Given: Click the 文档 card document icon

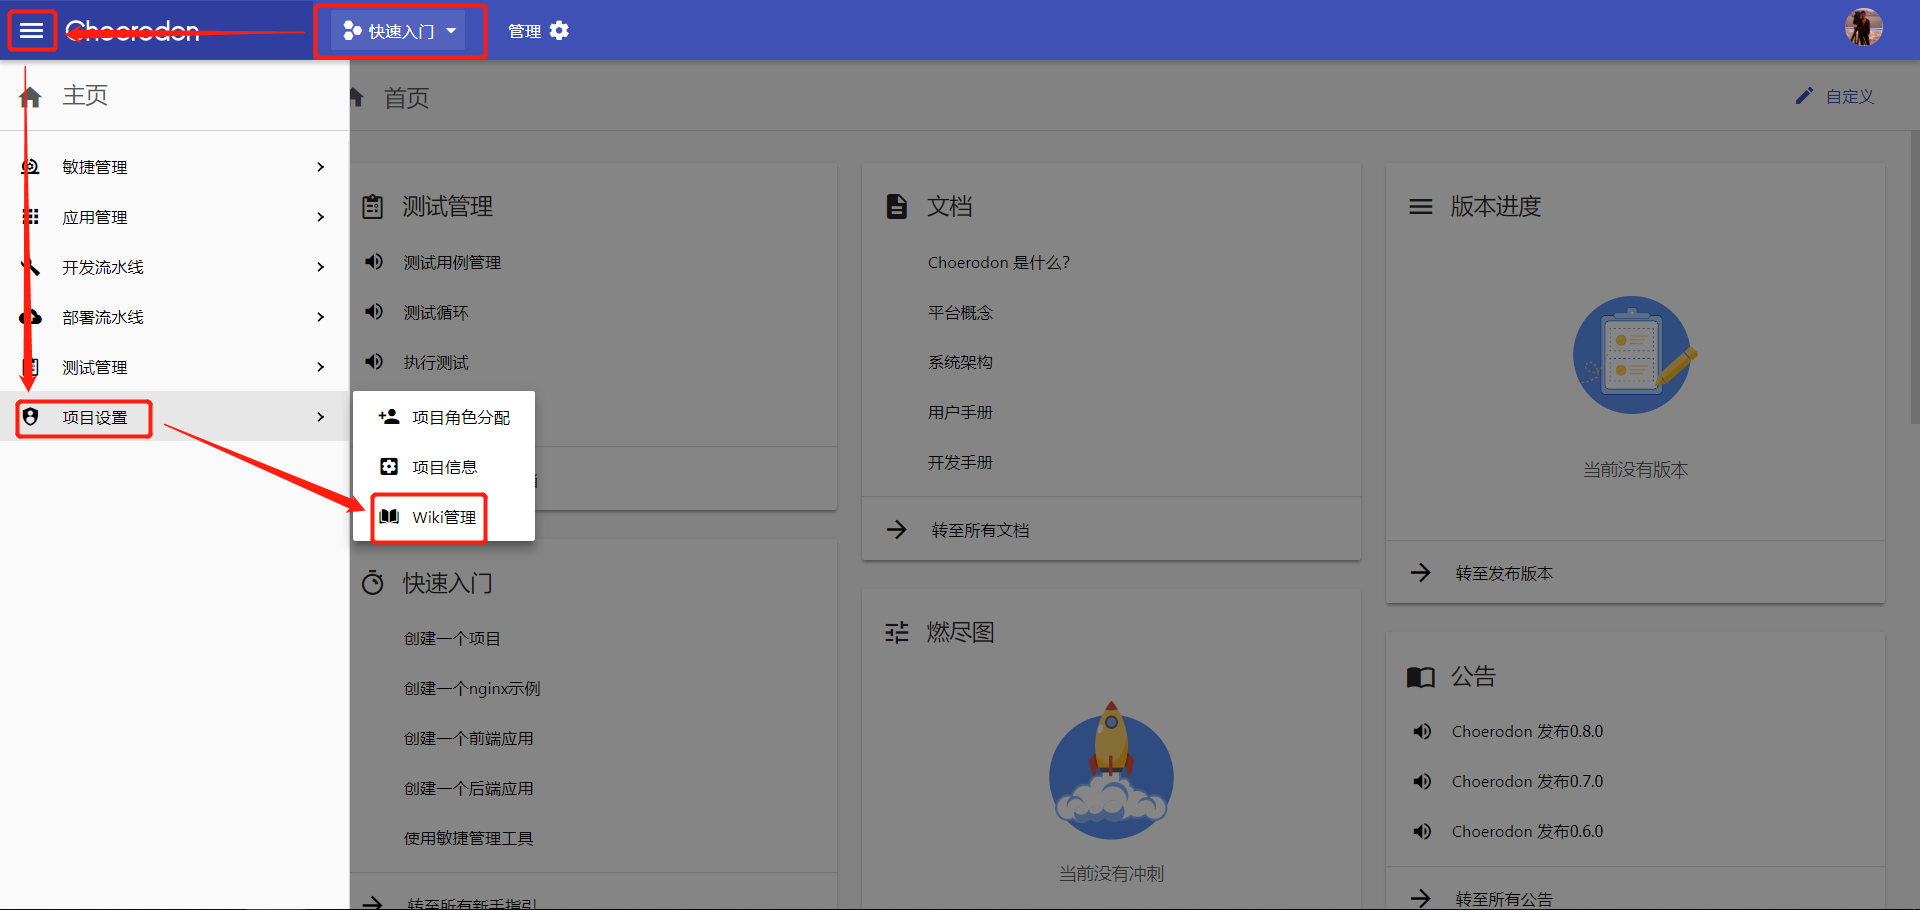Looking at the screenshot, I should (897, 206).
